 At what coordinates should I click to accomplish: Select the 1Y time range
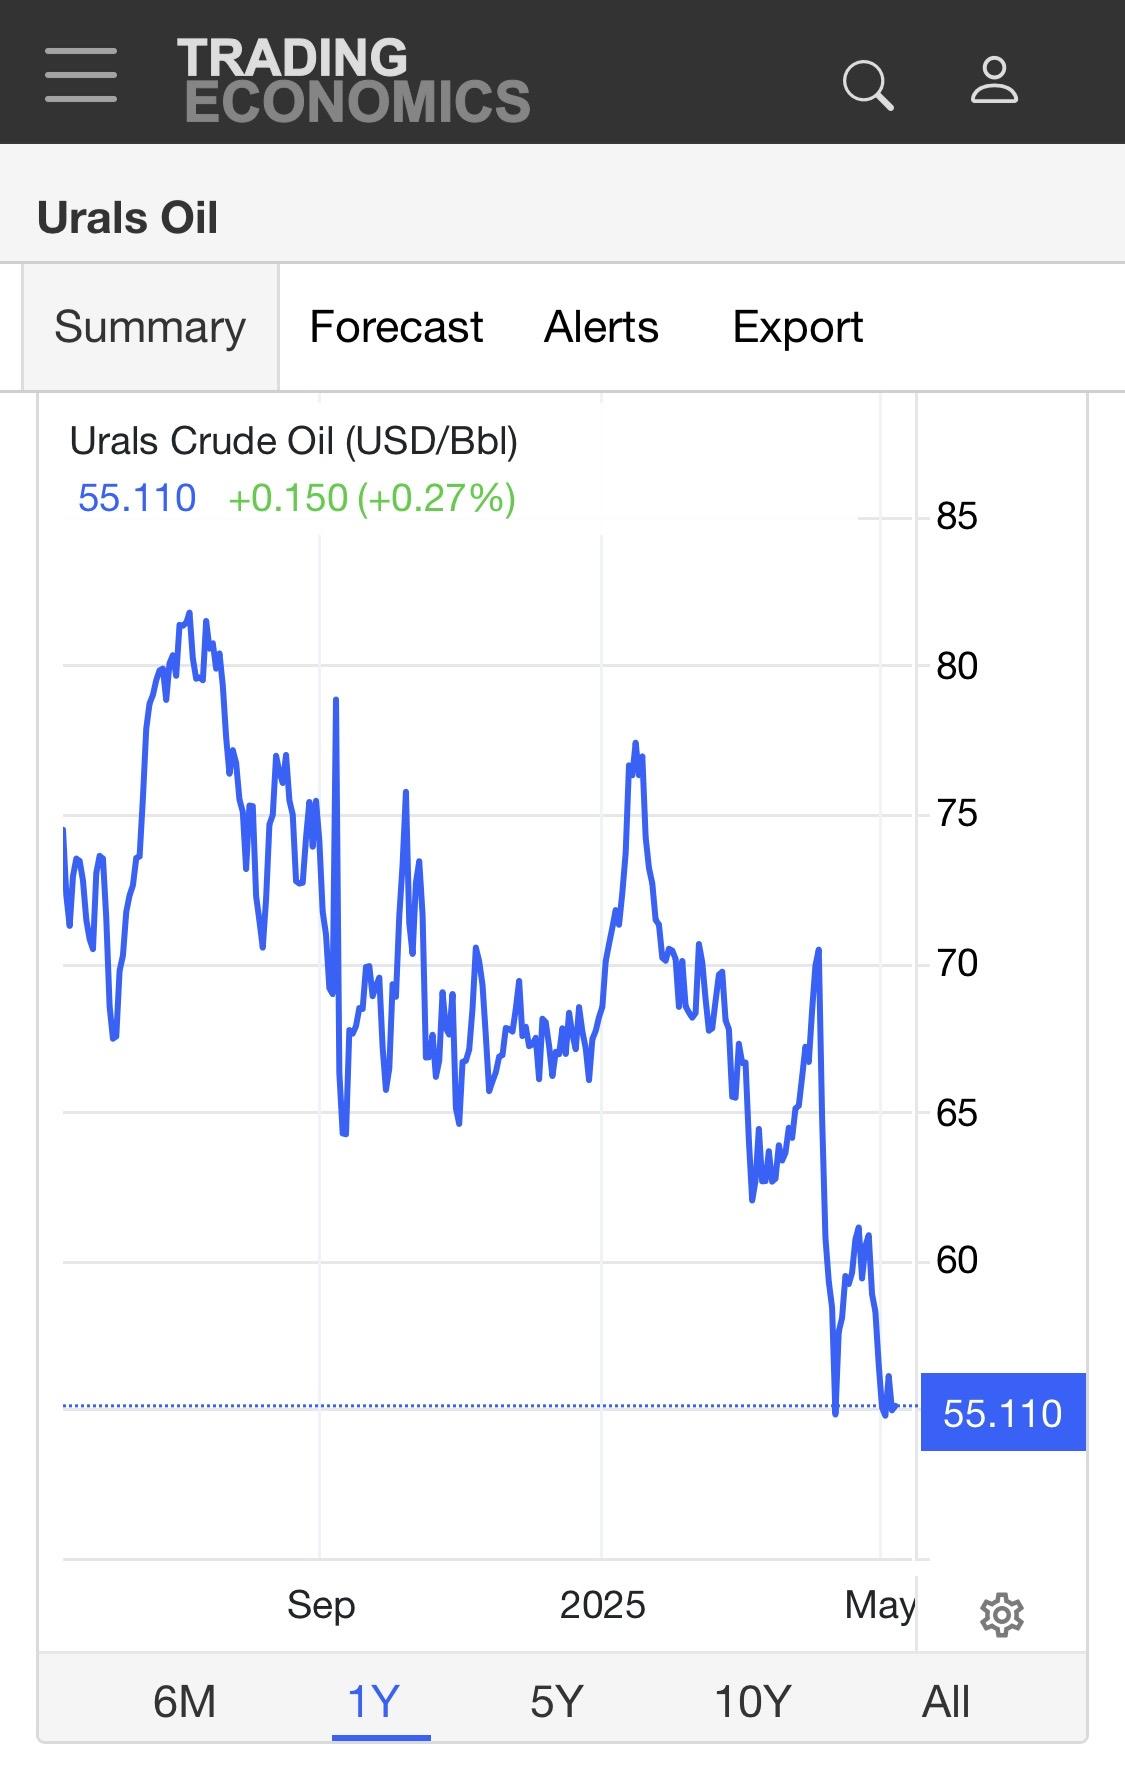point(373,1701)
